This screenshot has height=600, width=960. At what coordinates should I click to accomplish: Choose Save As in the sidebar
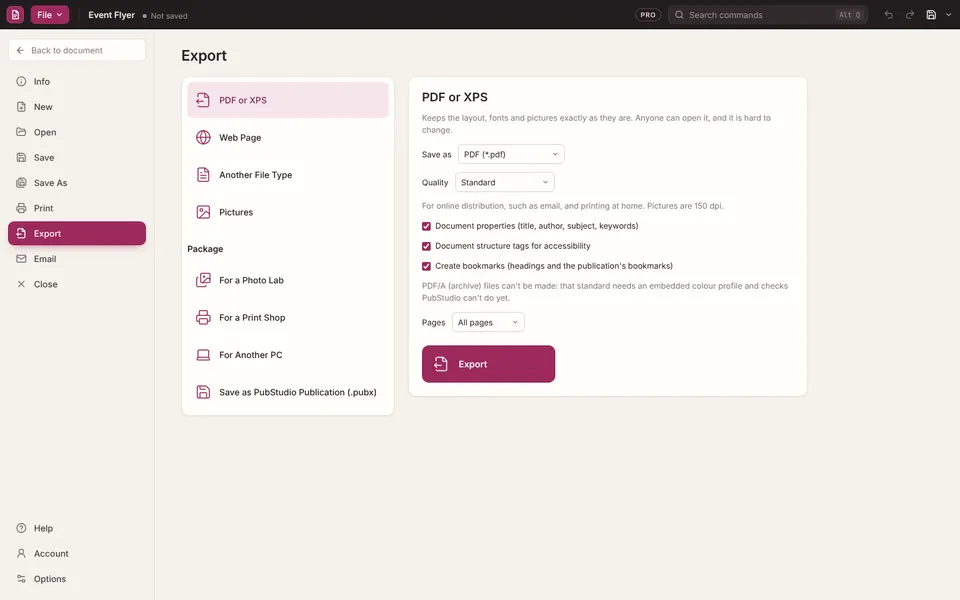77,182
